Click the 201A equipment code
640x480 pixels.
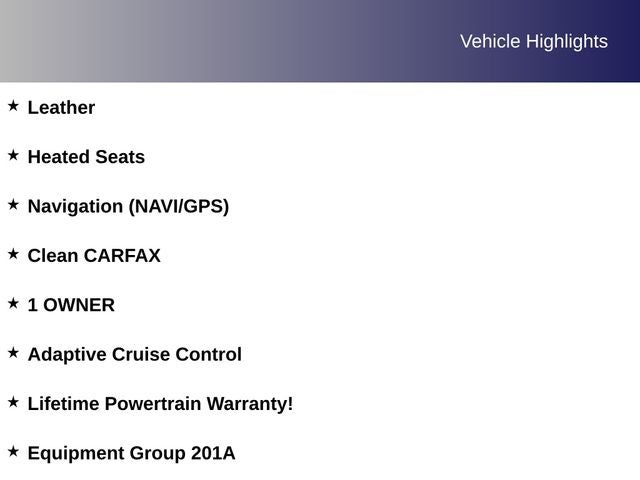point(213,453)
